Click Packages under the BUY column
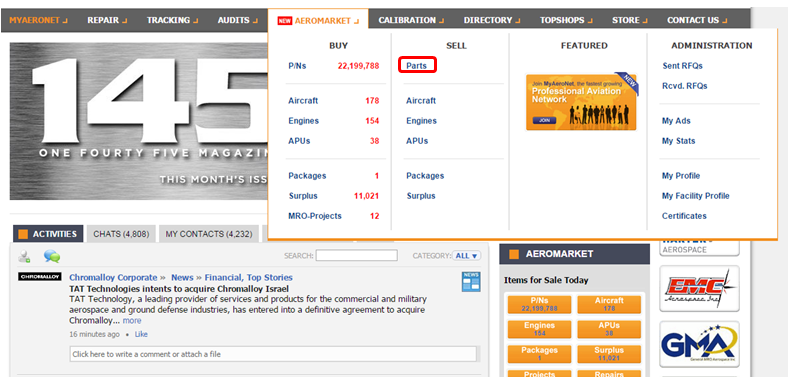Image resolution: width=800 pixels, height=384 pixels. [x=307, y=176]
